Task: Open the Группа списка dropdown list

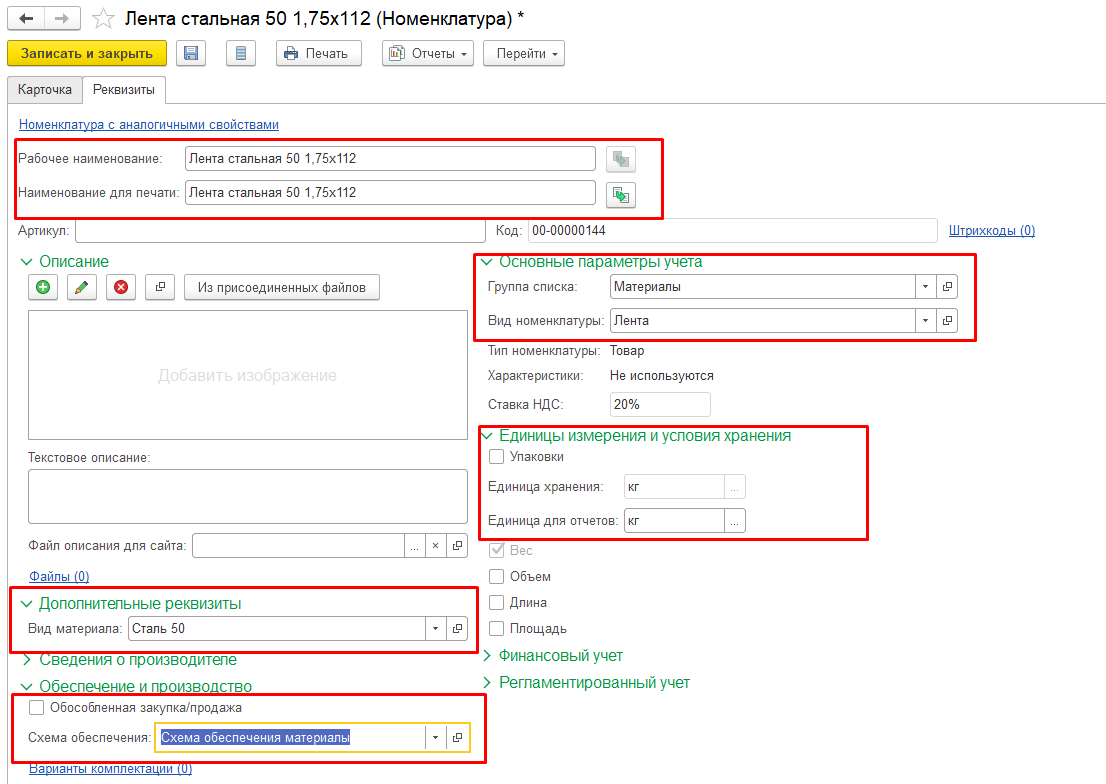Action: [925, 287]
